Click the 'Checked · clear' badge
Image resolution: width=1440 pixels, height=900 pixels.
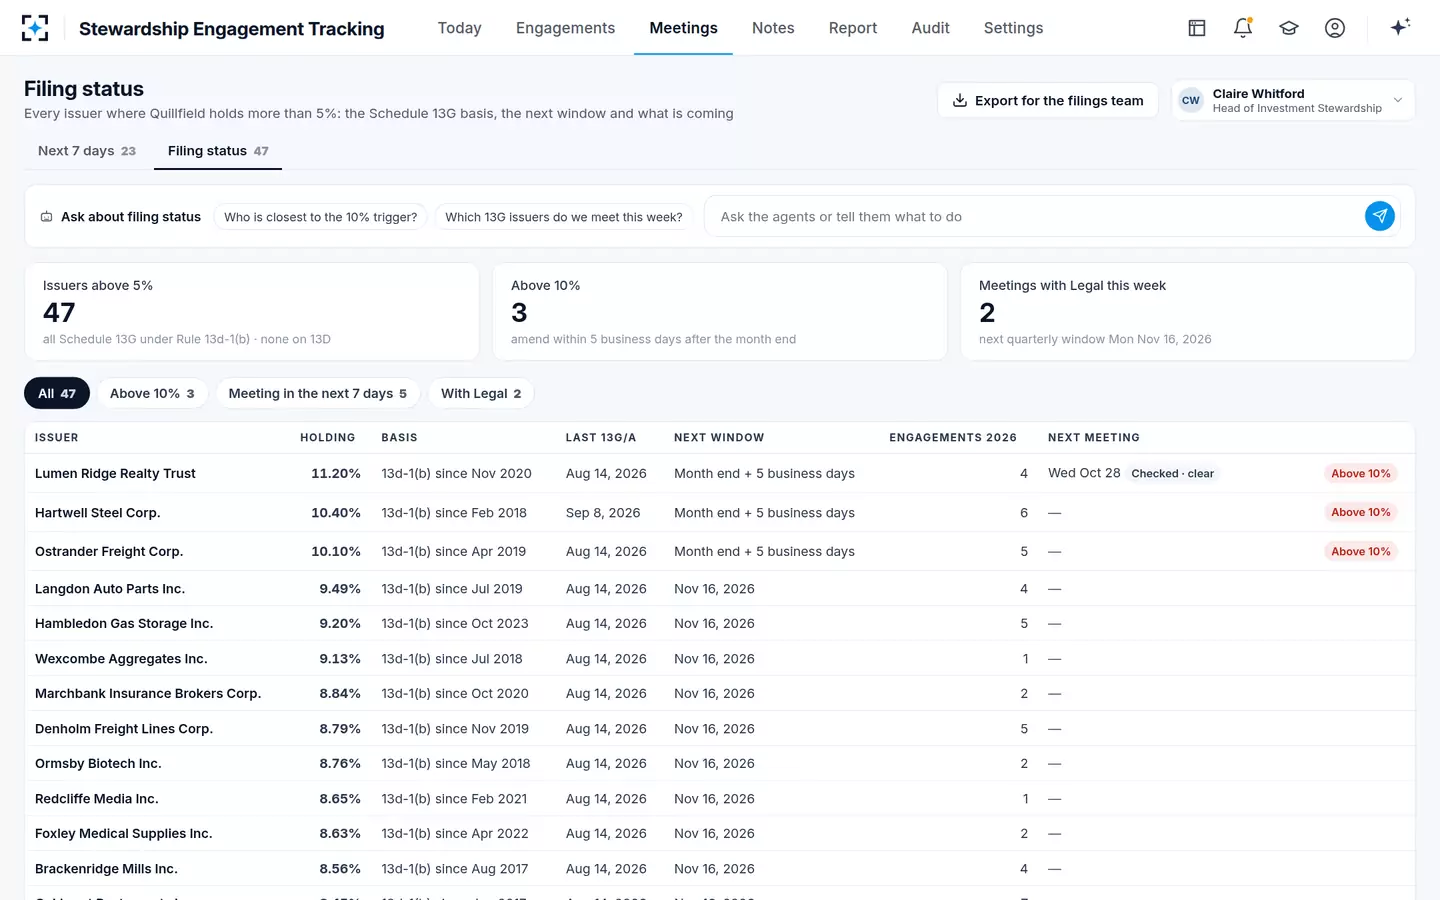tap(1173, 474)
